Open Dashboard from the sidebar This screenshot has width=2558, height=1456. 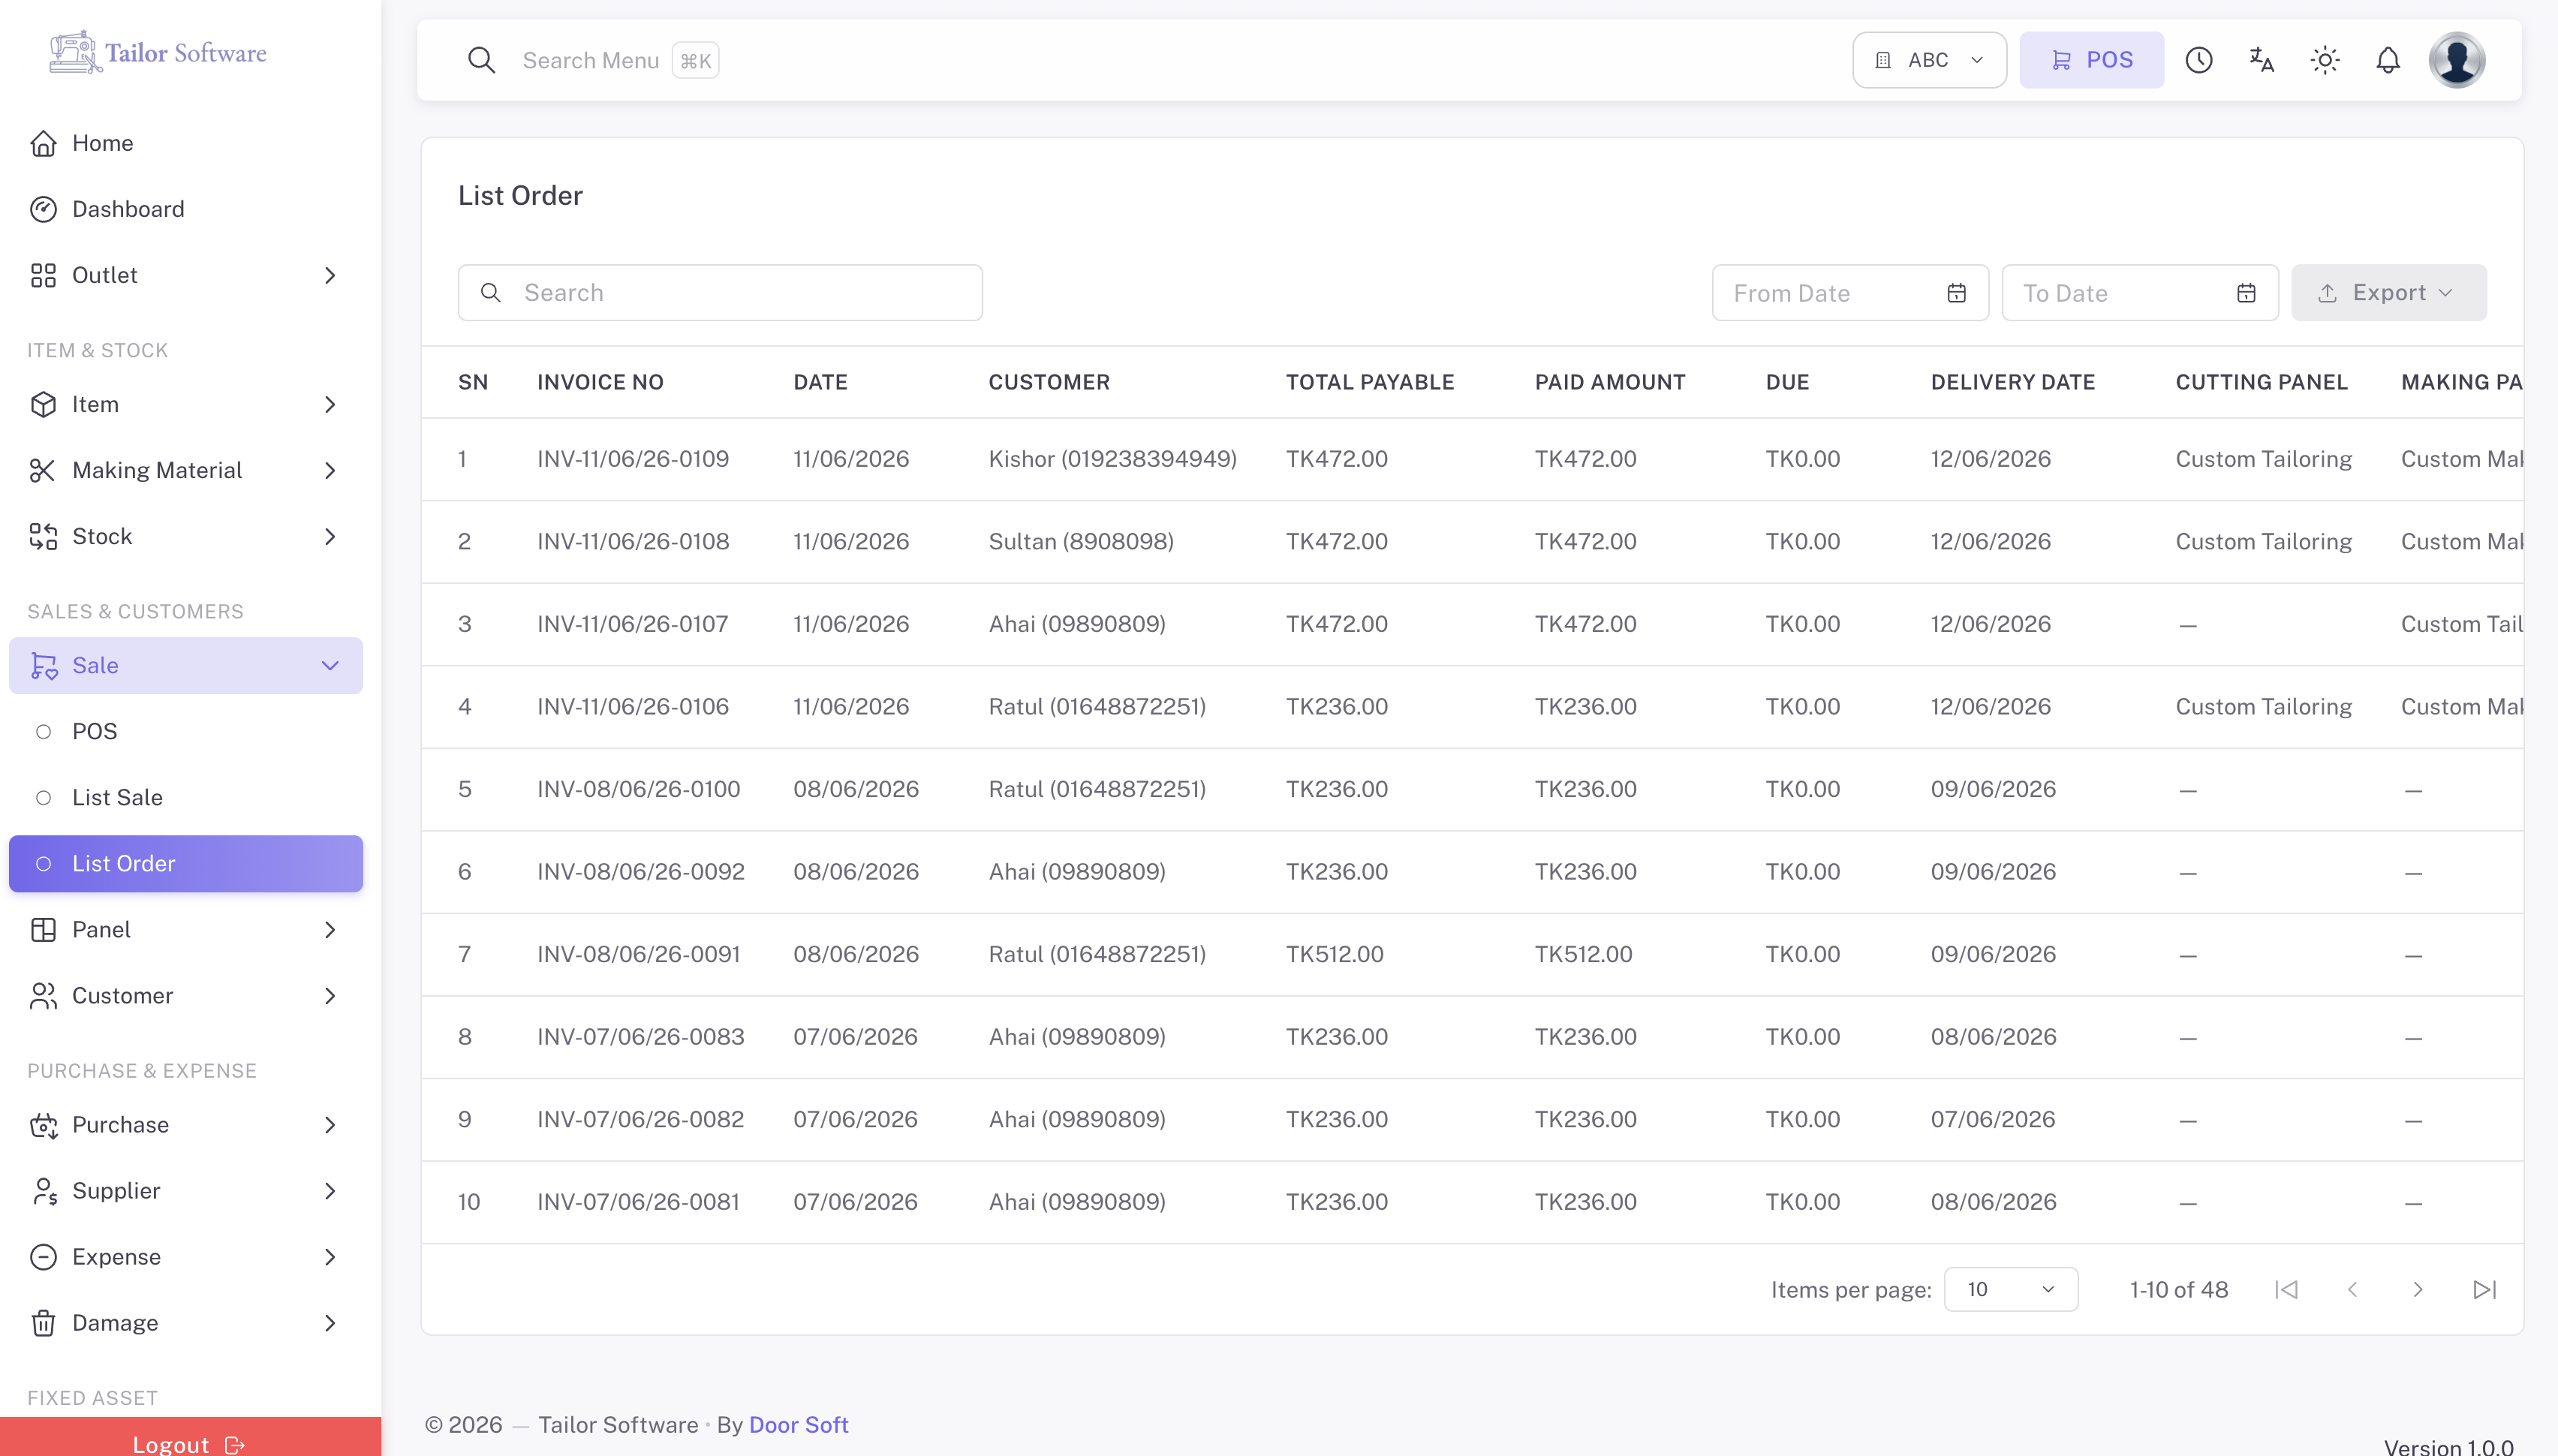pyautogui.click(x=186, y=209)
